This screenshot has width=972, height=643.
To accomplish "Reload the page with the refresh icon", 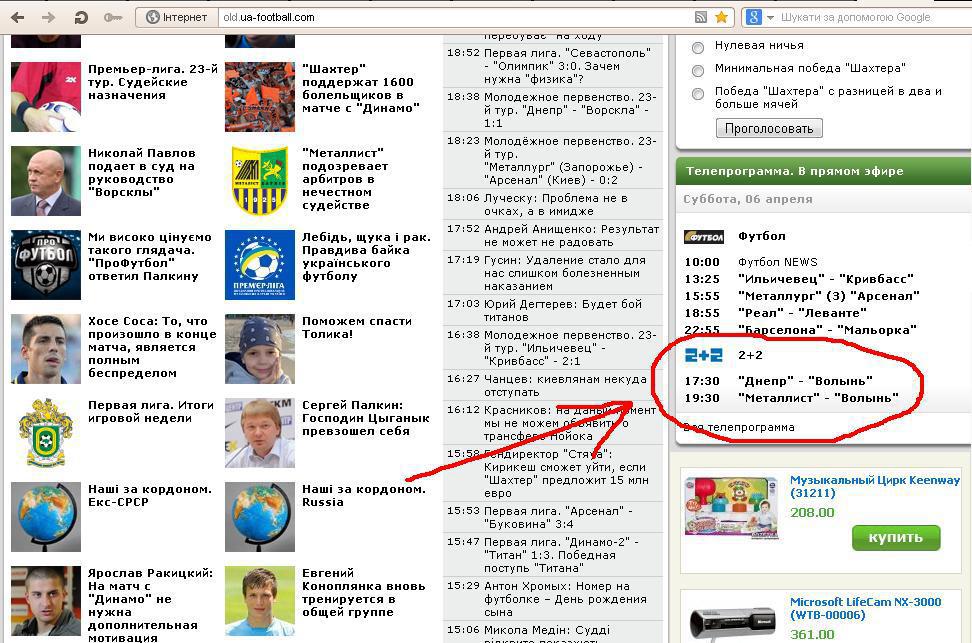I will pos(81,17).
